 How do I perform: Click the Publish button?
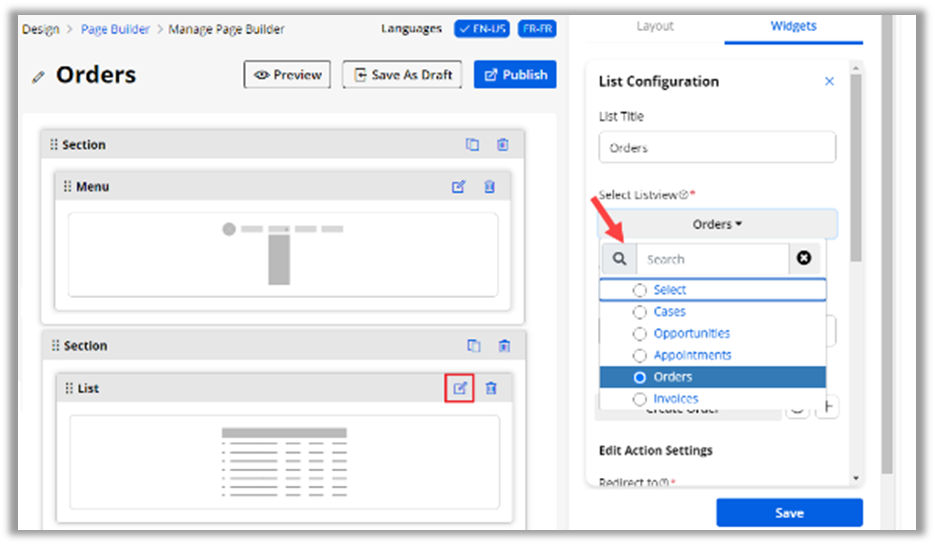(x=515, y=75)
